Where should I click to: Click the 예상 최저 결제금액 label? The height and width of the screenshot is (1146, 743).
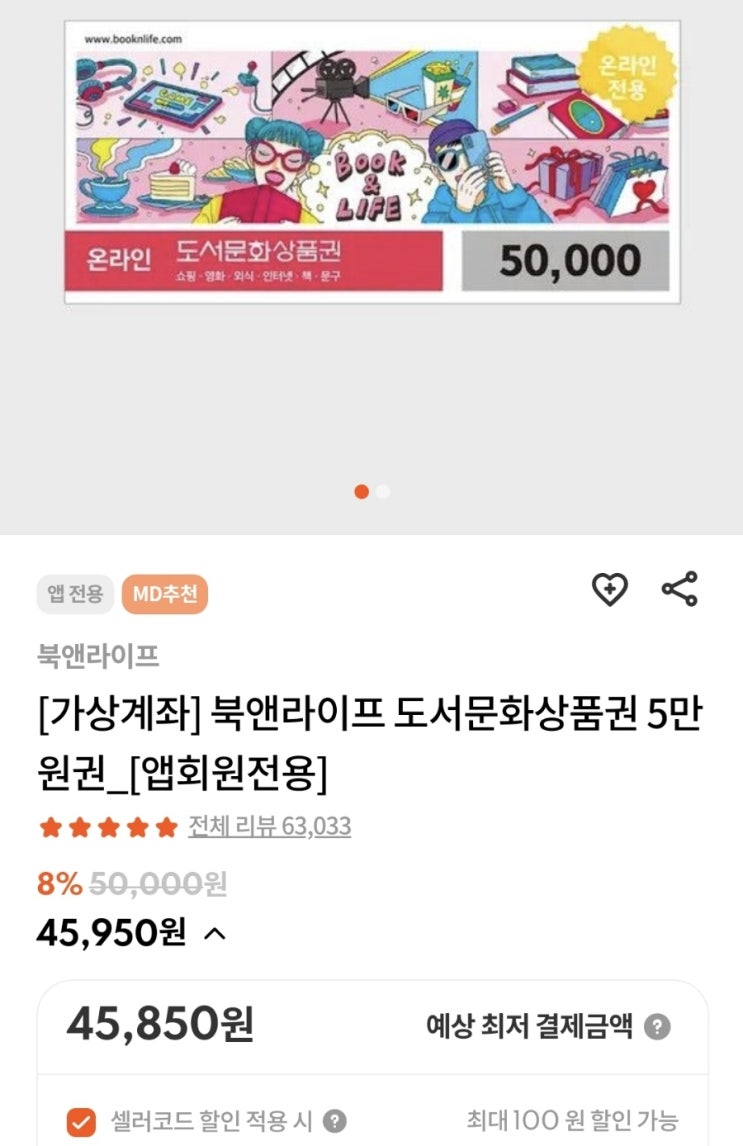click(x=529, y=1026)
